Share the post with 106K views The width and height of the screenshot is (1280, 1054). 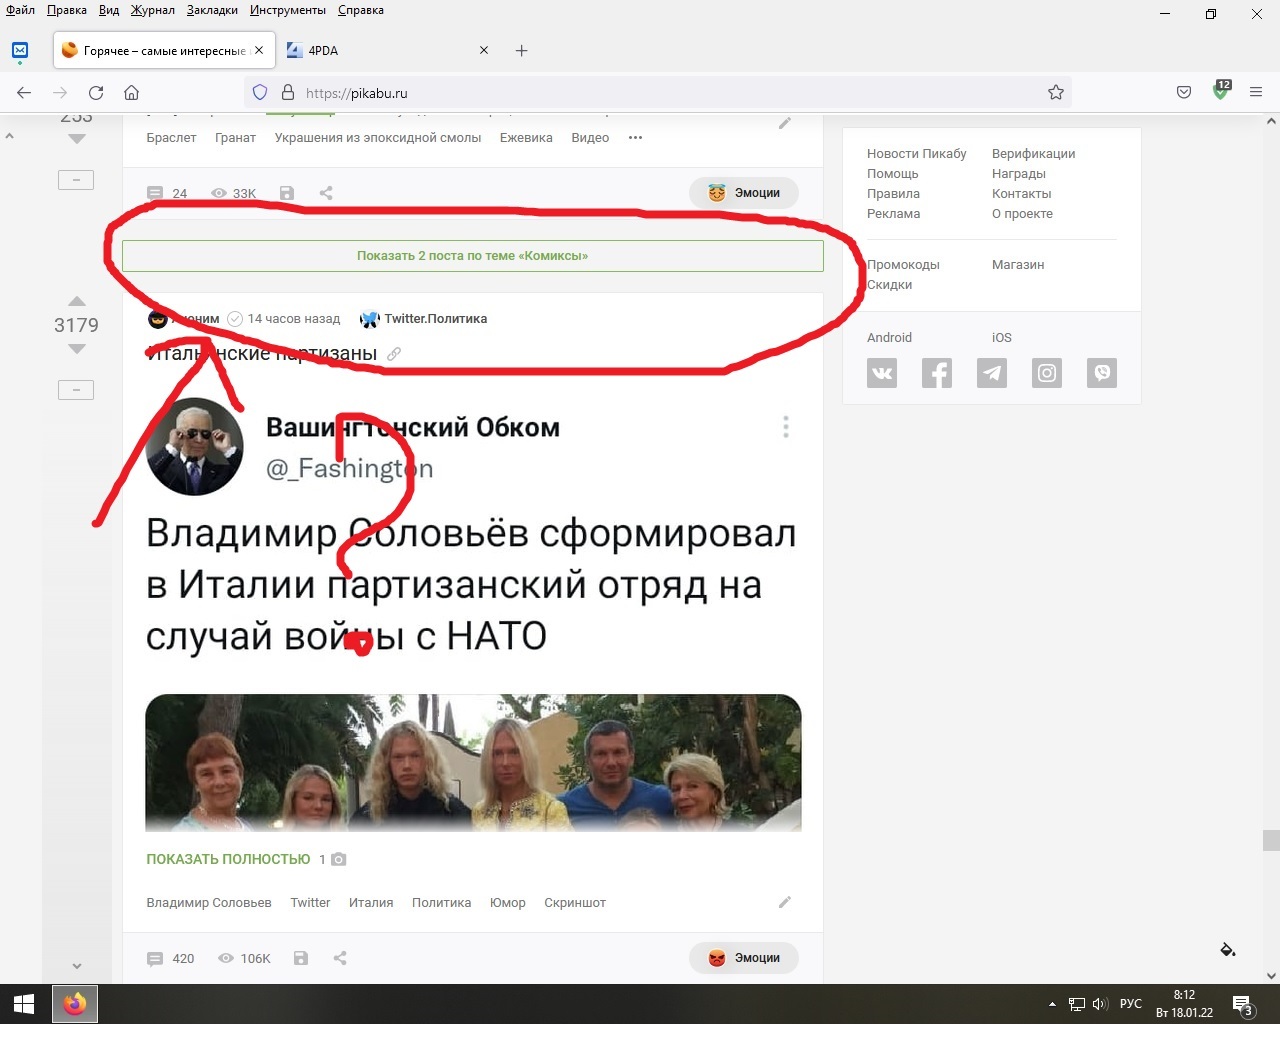[x=340, y=958]
